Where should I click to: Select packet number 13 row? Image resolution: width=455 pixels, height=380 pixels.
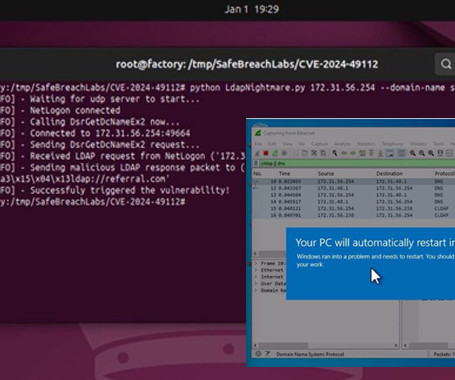(354, 195)
